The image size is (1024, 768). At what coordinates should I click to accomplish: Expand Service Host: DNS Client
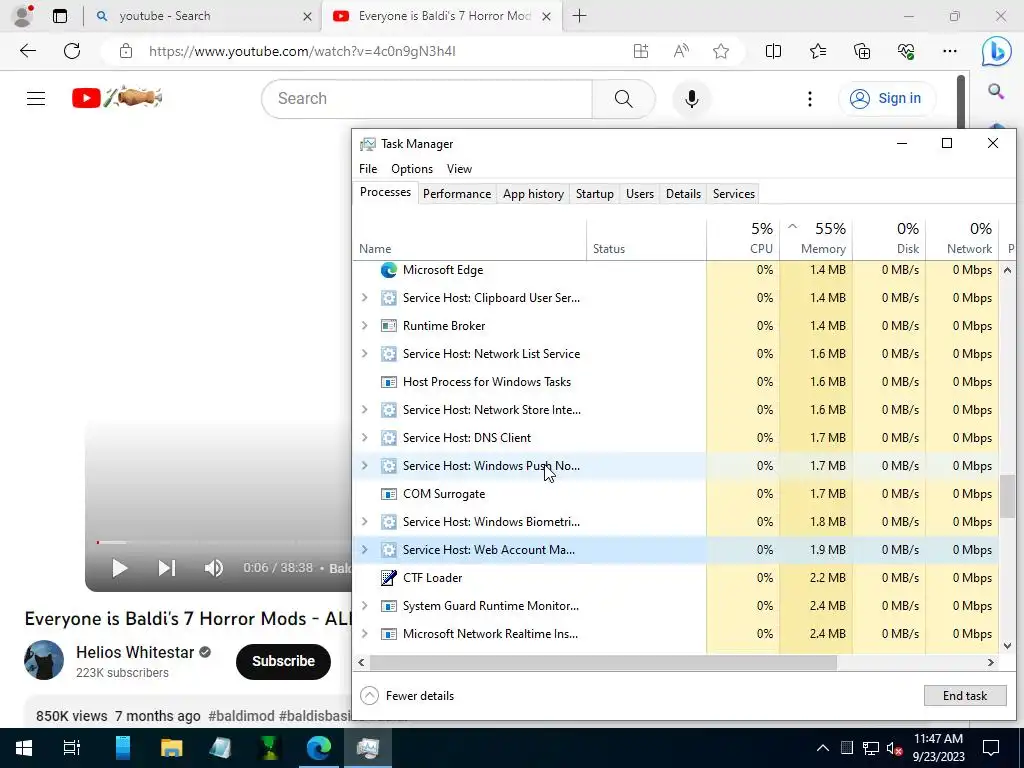(364, 438)
